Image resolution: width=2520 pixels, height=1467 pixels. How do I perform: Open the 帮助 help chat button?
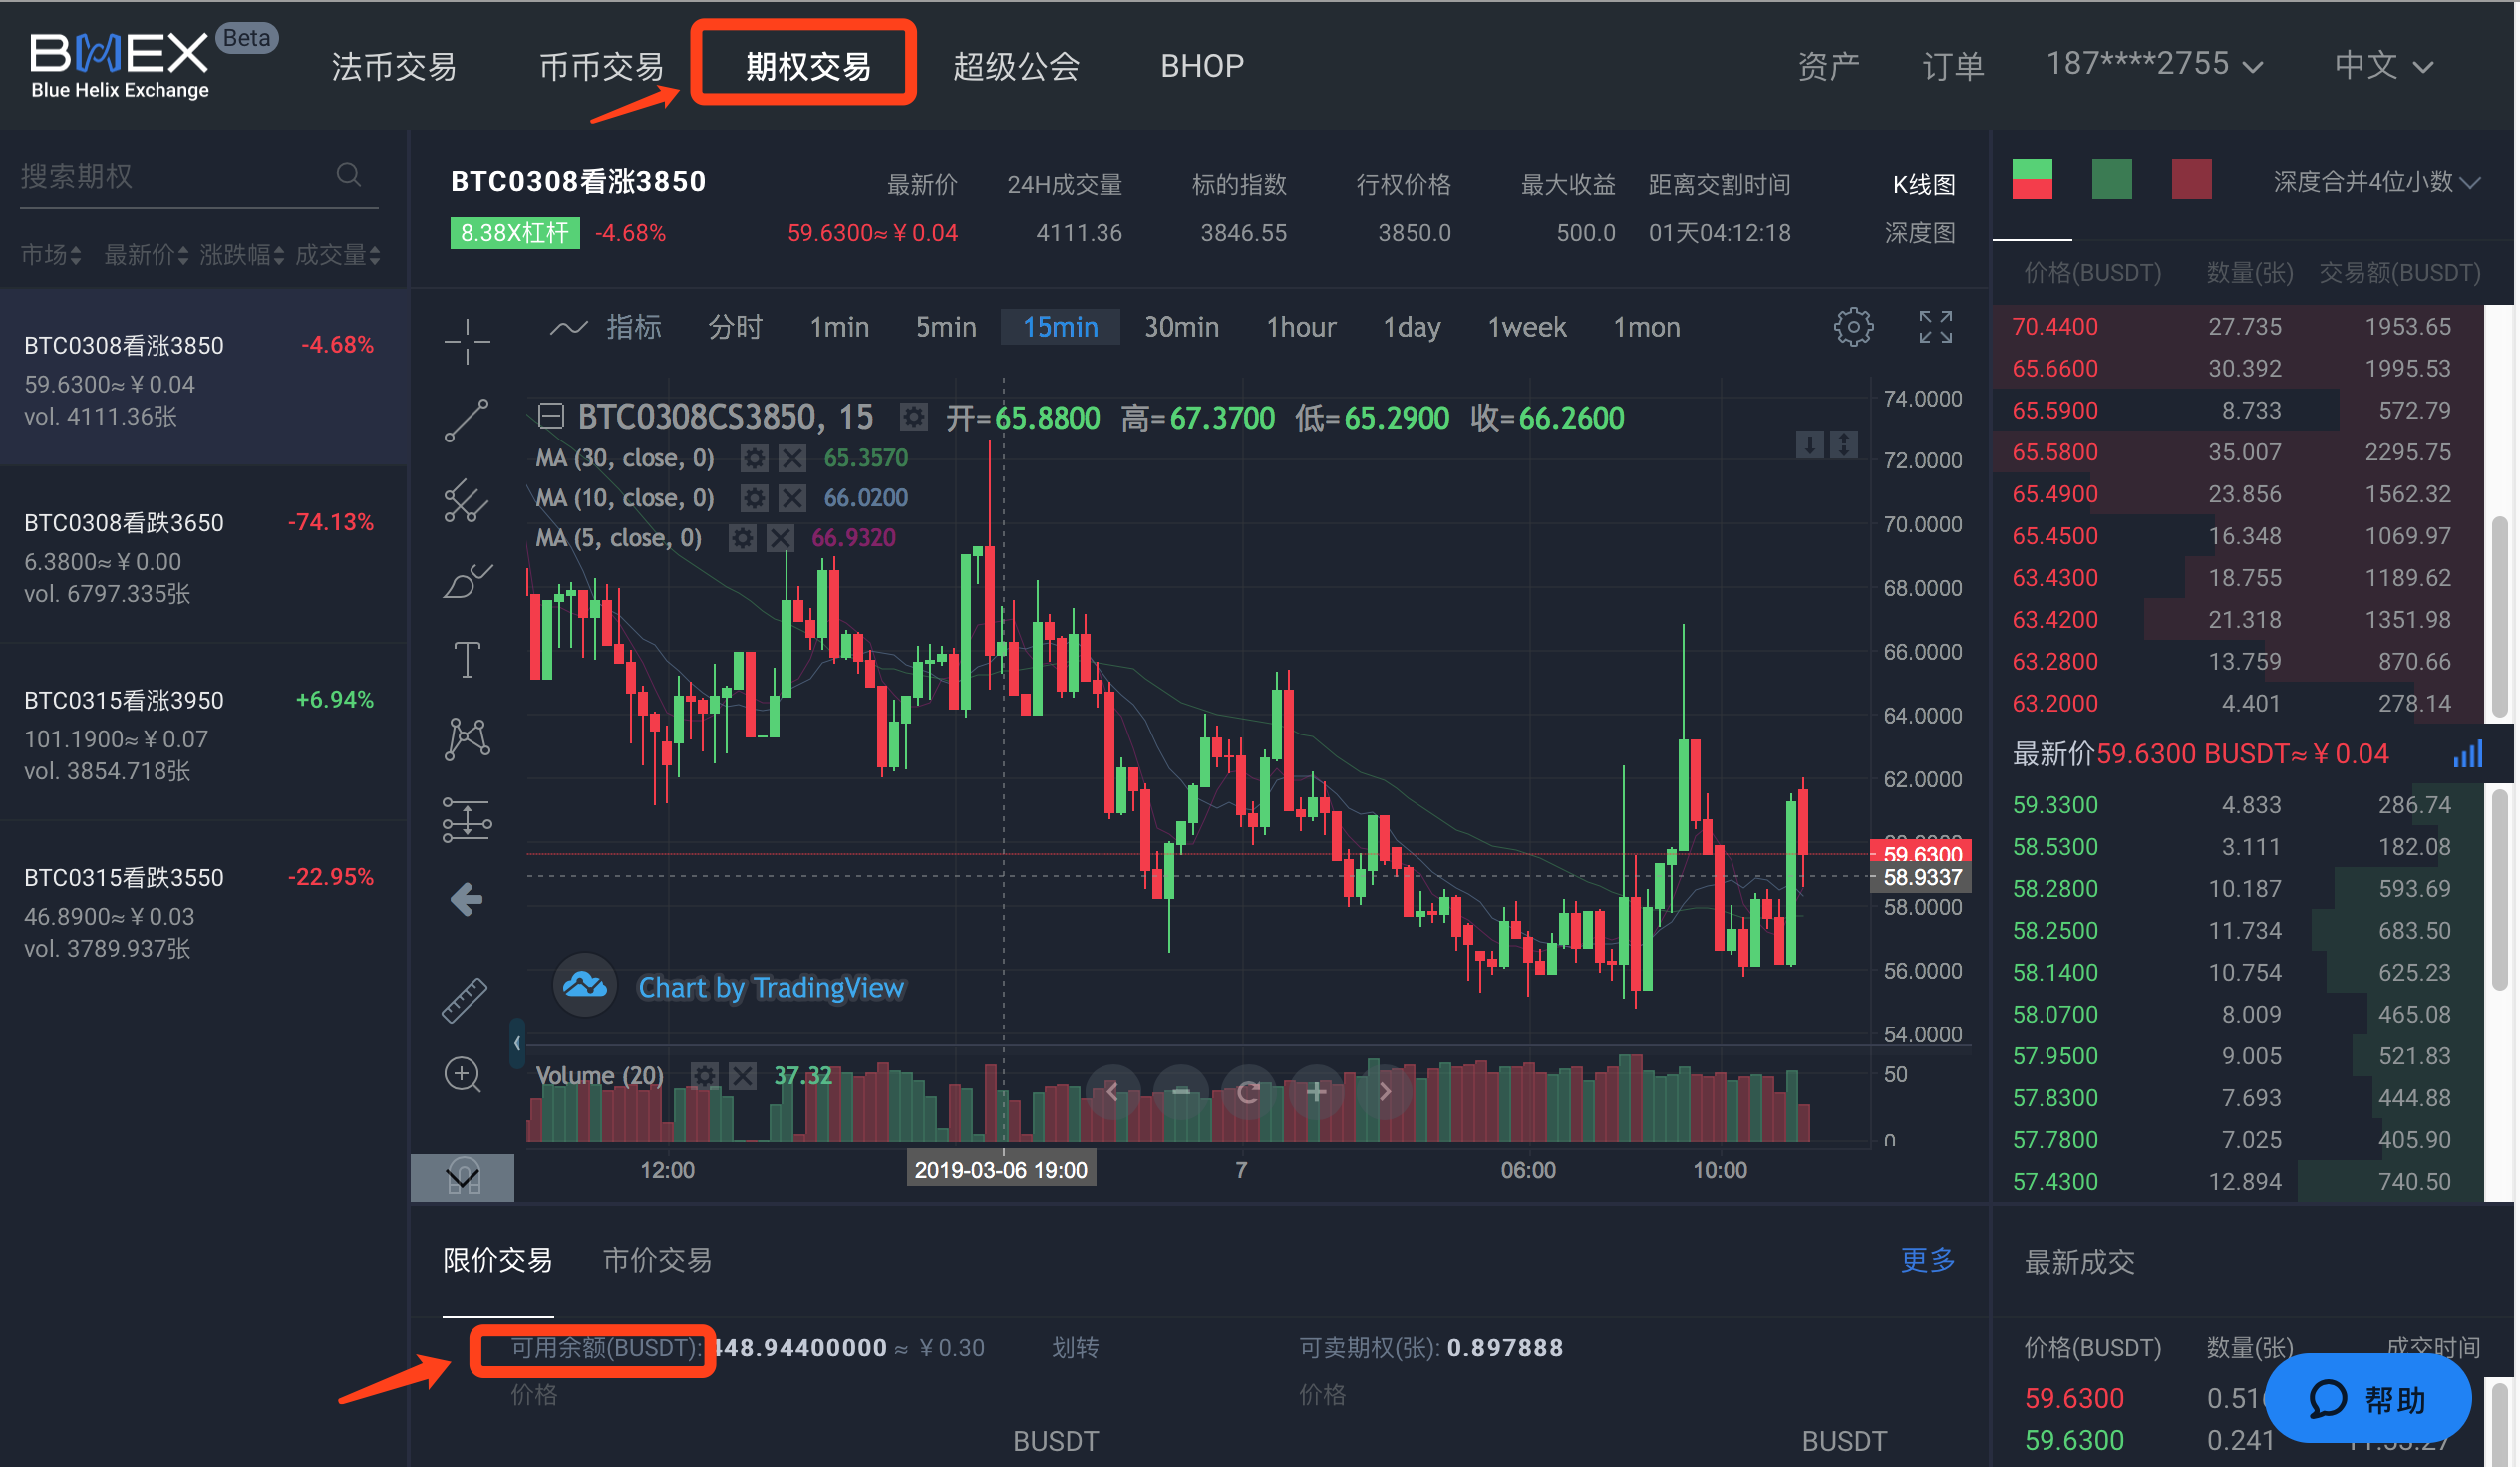2366,1399
